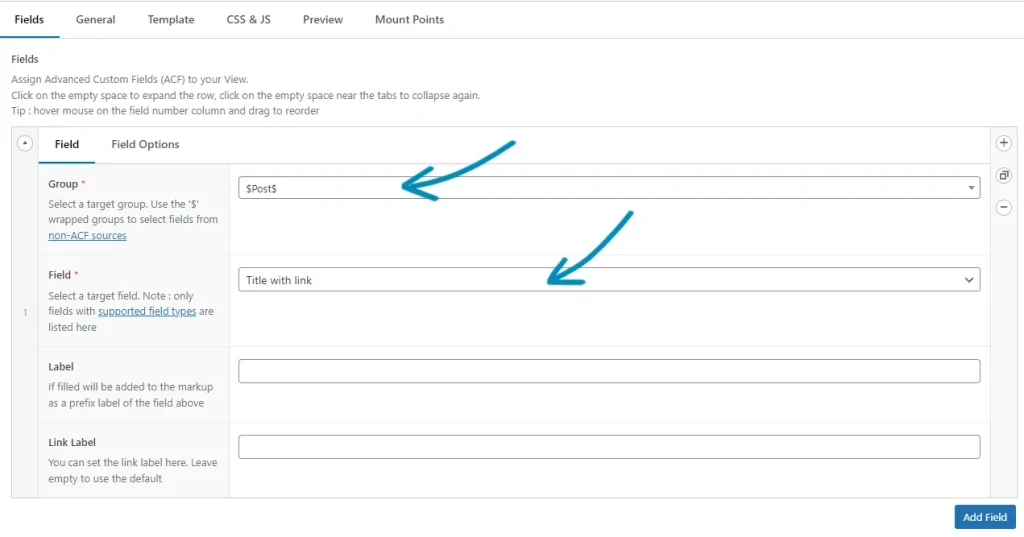This screenshot has height=537, width=1024.
Task: Switch to the Field Options sub-tab
Action: point(145,144)
